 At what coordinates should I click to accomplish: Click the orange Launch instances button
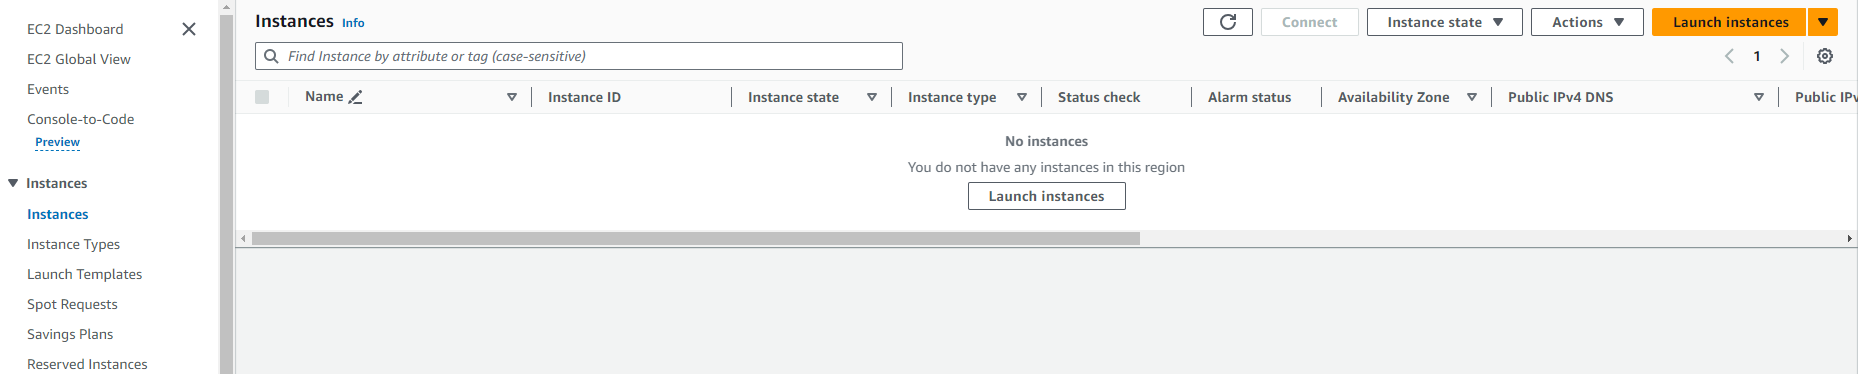pos(1730,22)
